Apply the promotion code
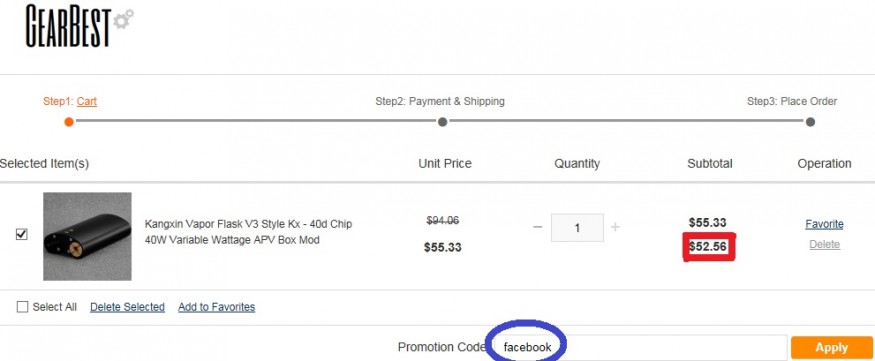 pos(831,347)
